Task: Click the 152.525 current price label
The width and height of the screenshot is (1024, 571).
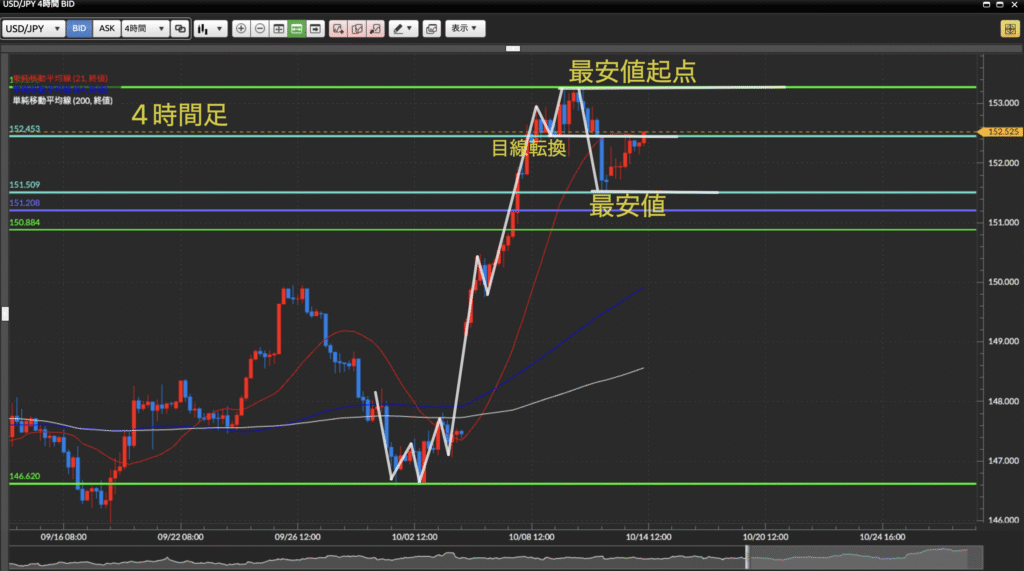Action: (x=1001, y=132)
